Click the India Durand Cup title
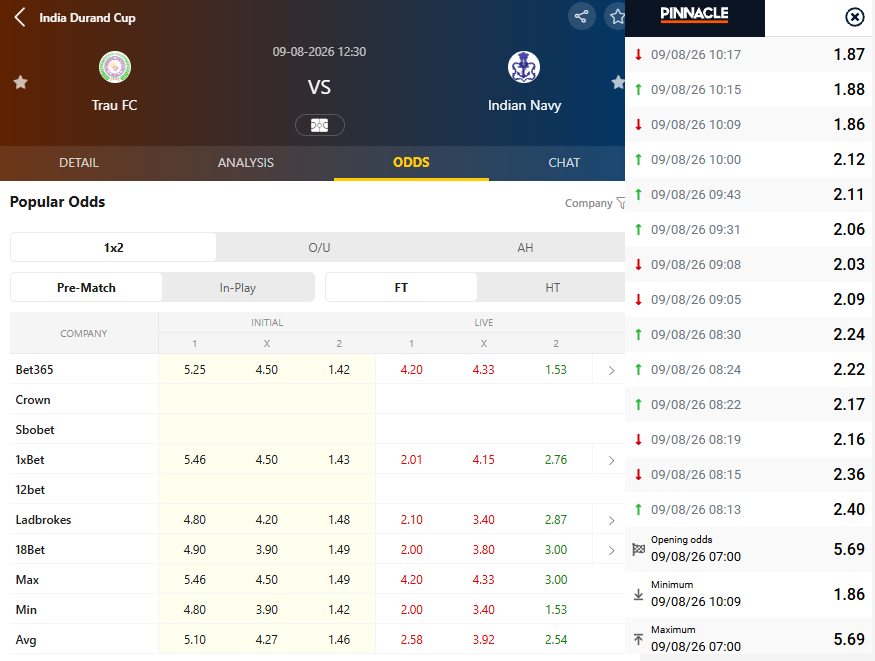This screenshot has height=661, width=875. [x=88, y=18]
